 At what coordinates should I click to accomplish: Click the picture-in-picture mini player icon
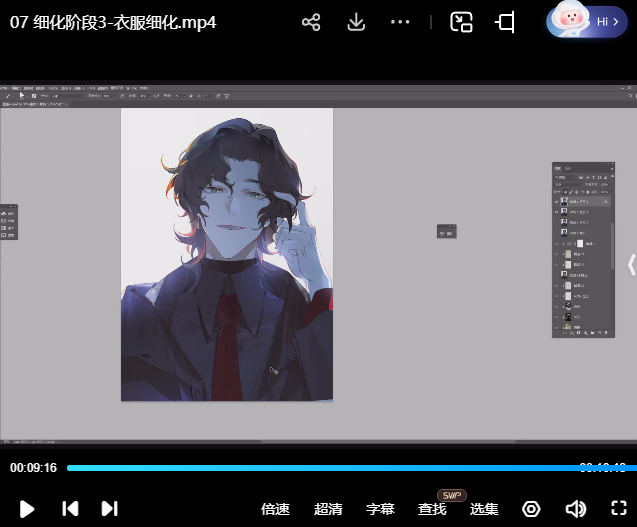(461, 22)
